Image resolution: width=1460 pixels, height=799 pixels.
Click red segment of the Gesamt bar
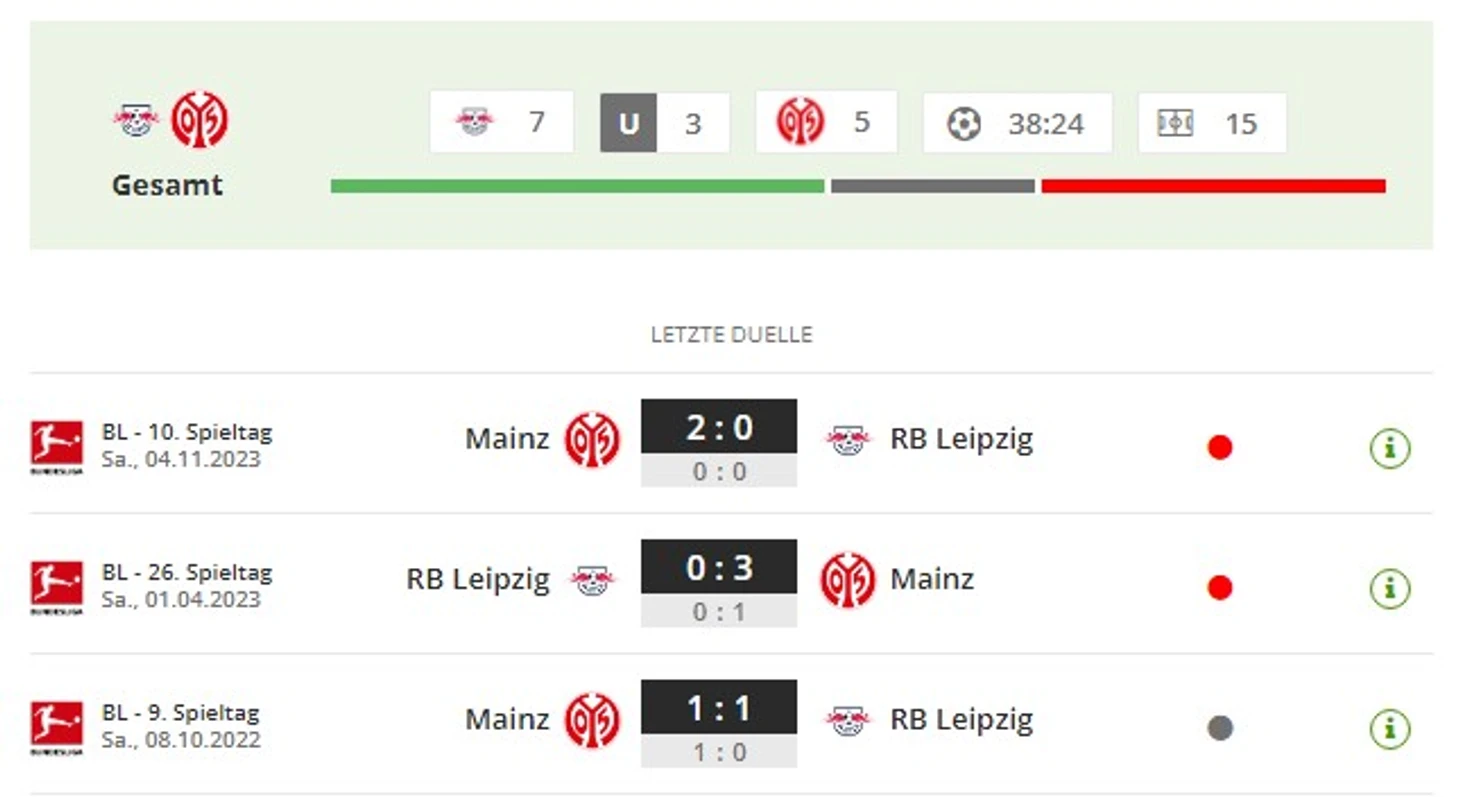tap(1213, 186)
